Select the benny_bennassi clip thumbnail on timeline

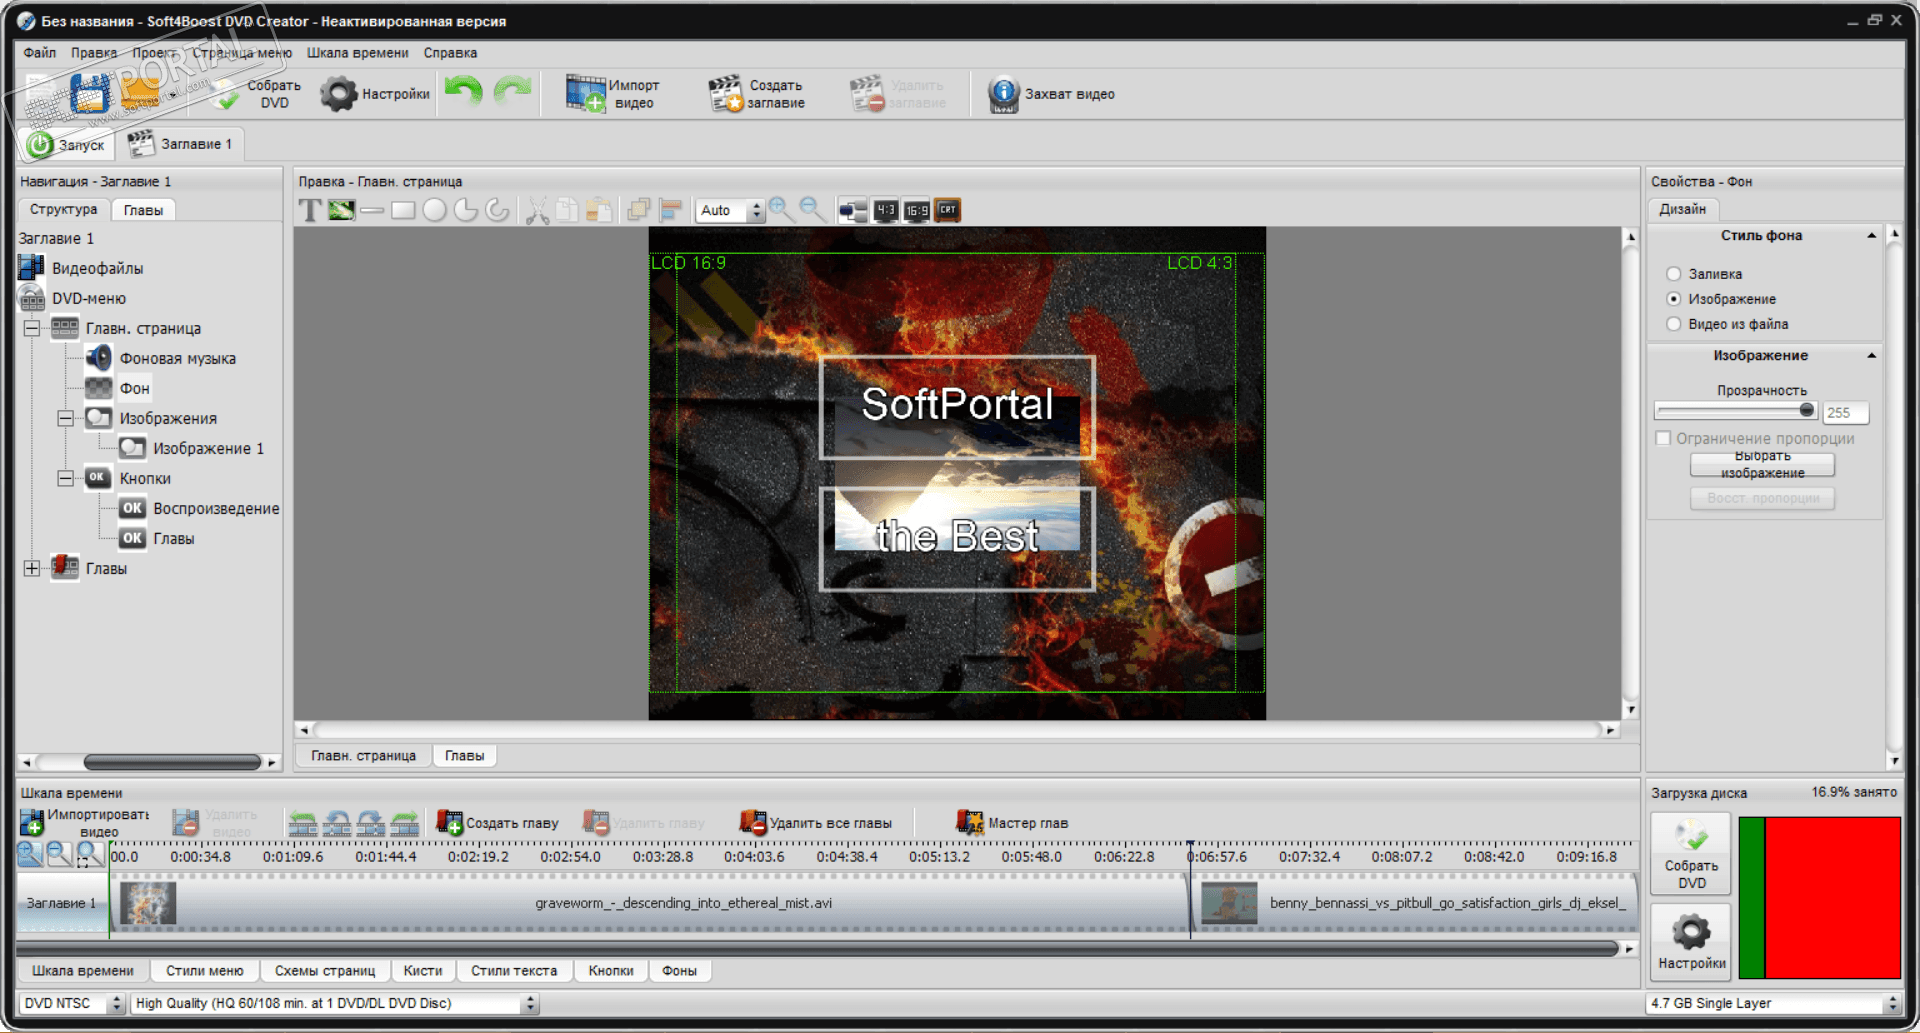1229,903
